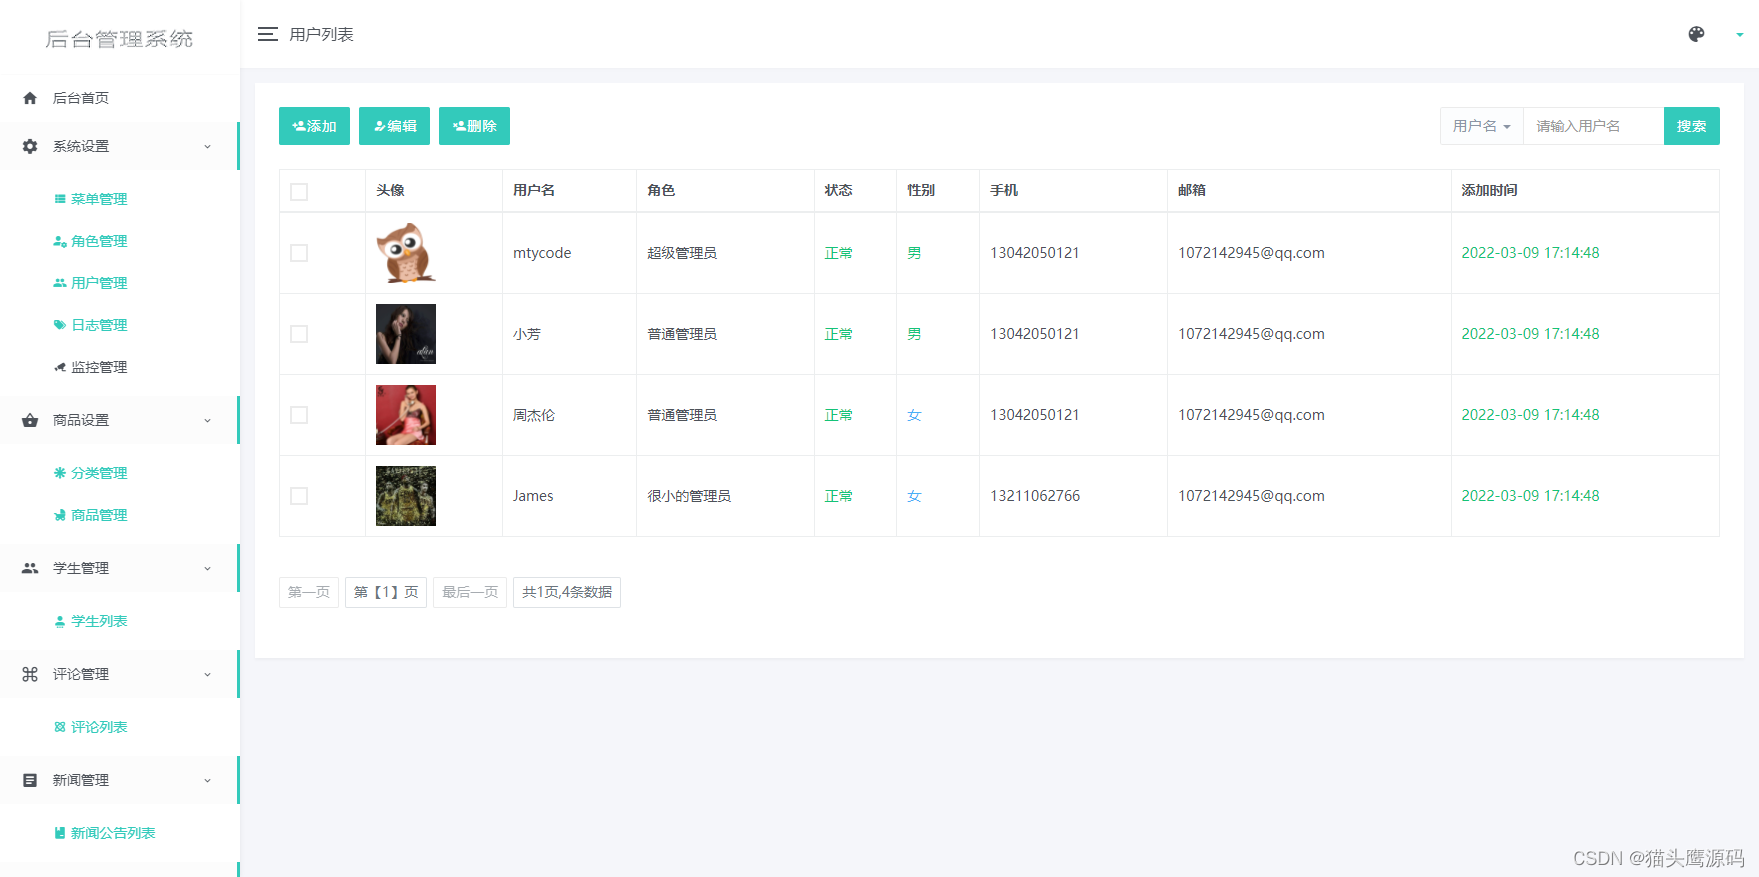Click the cart icon of 商品管理
Viewport: 1759px width, 877px height.
pos(60,515)
